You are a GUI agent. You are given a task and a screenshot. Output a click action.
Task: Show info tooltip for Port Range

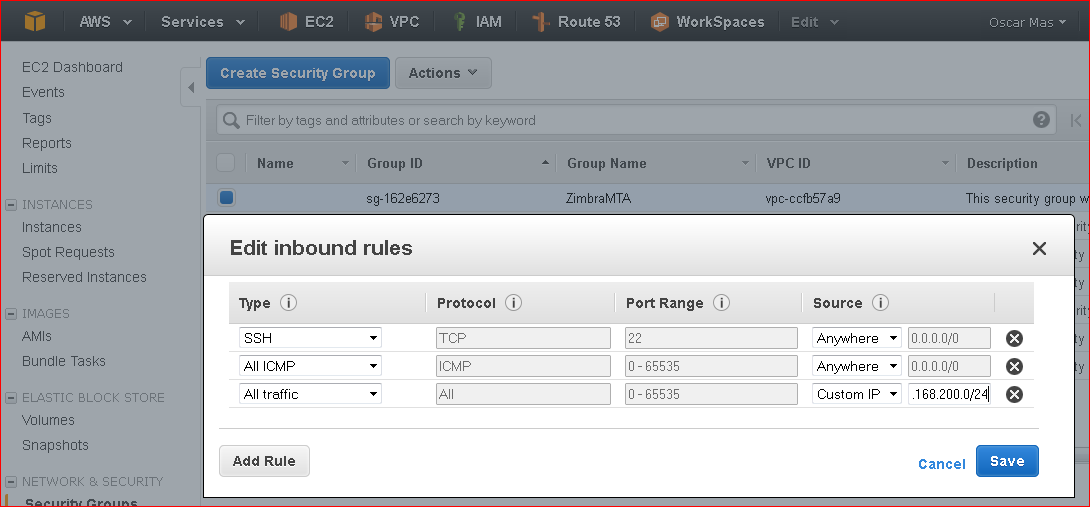pyautogui.click(x=721, y=303)
